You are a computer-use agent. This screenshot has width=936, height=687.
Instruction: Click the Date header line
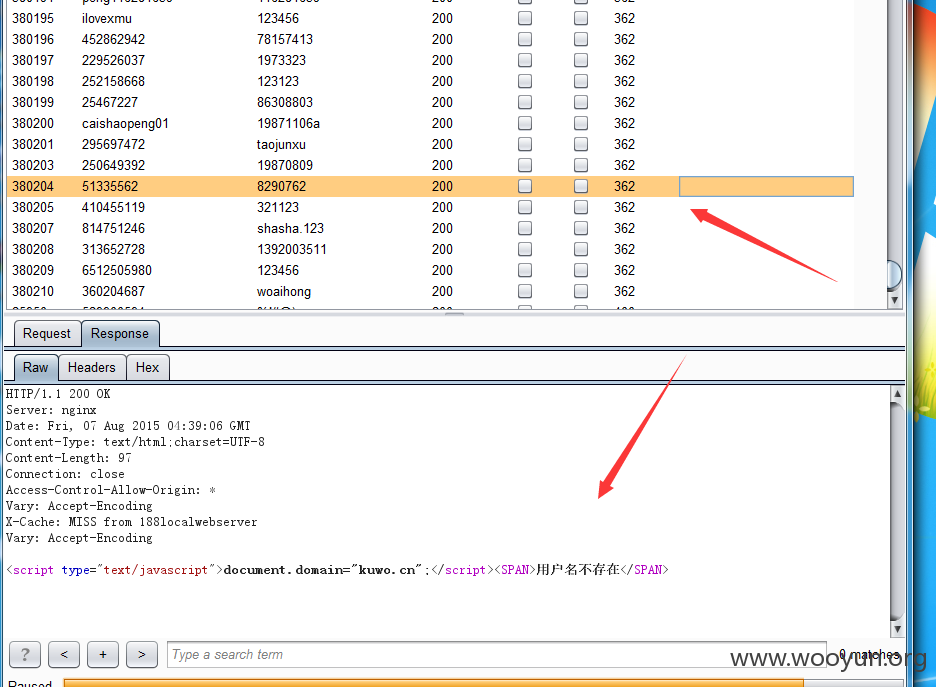pyautogui.click(x=128, y=426)
